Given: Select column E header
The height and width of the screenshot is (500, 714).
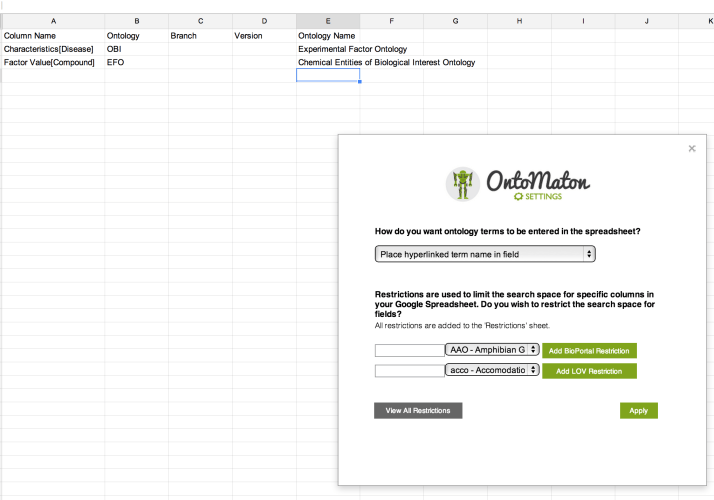Looking at the screenshot, I should 328,21.
